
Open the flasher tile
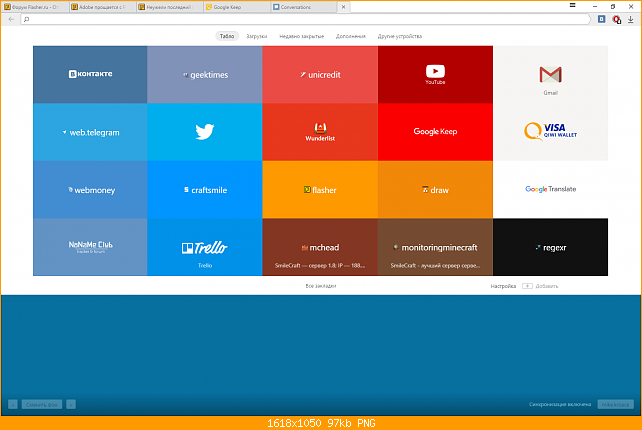320,190
